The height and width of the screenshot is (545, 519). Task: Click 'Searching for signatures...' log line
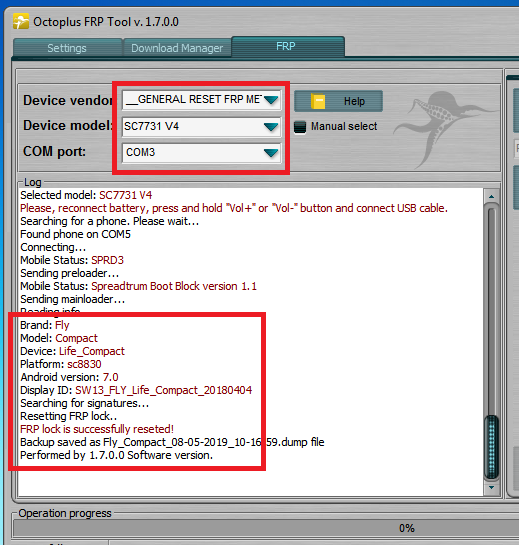pos(84,403)
